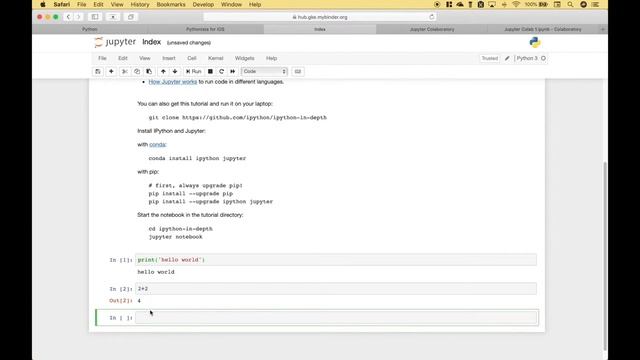Click the hello world output text
The width and height of the screenshot is (640, 360).
[x=156, y=272]
